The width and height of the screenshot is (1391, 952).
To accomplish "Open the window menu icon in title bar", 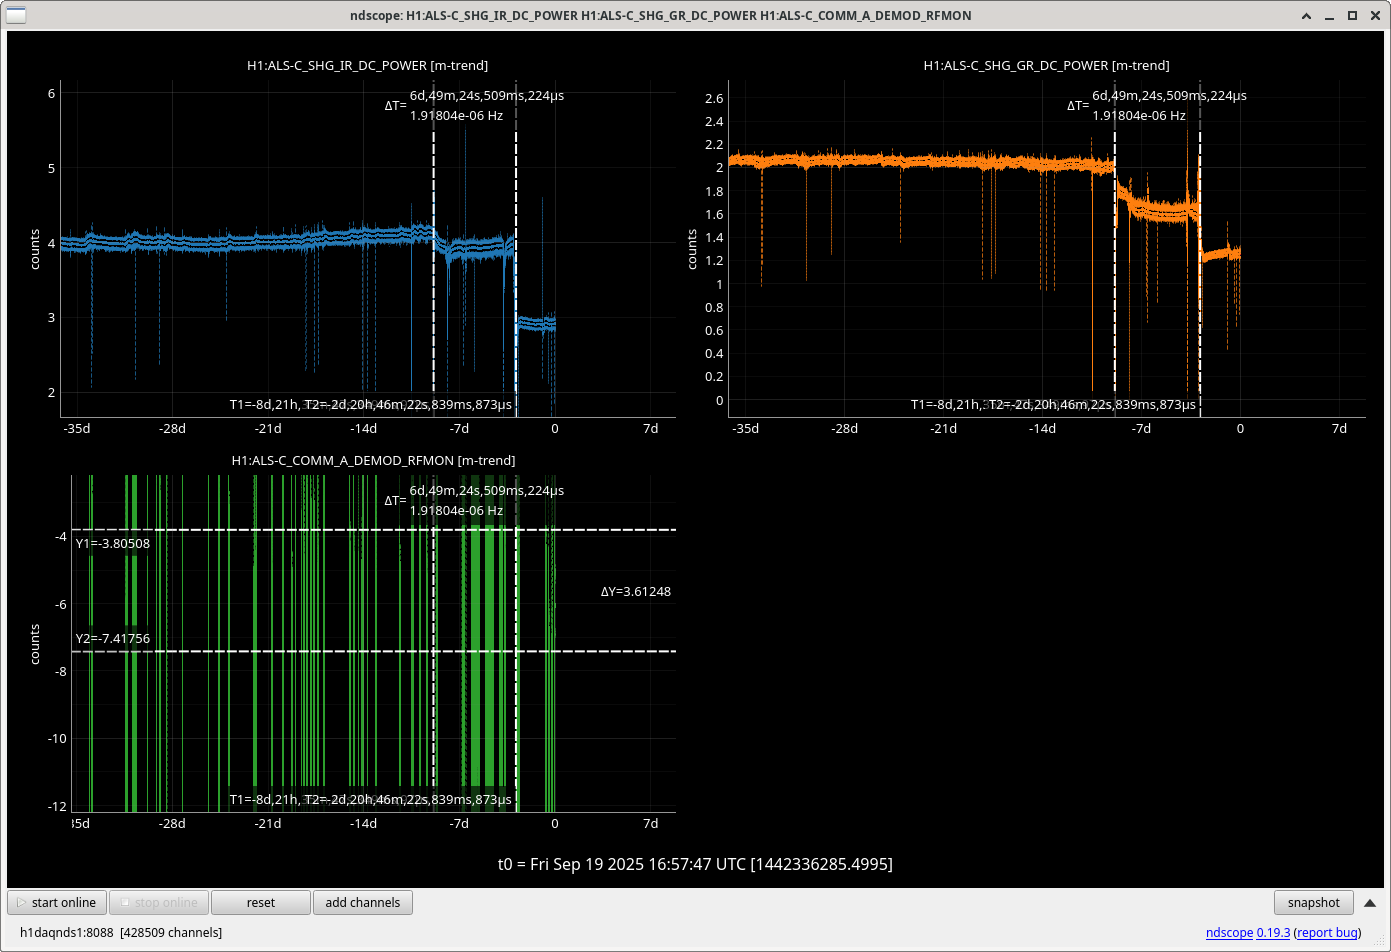I will (x=14, y=15).
